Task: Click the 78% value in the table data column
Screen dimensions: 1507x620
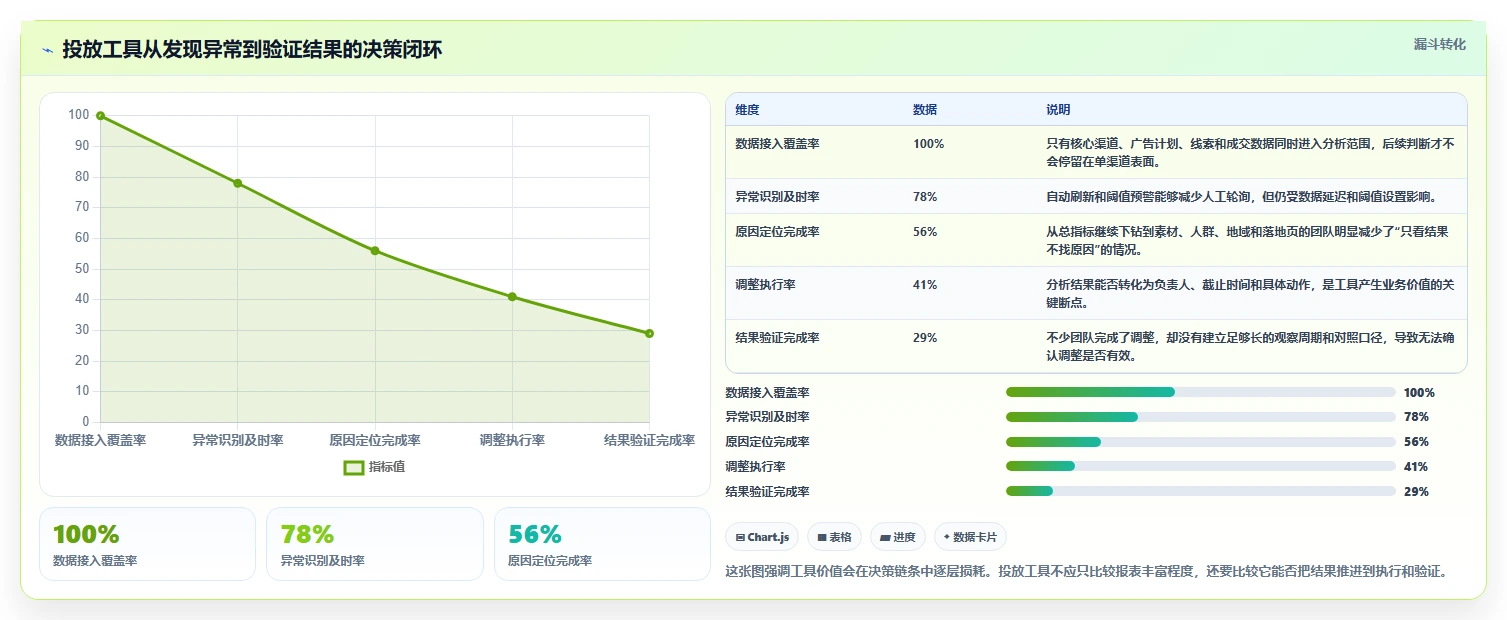Action: tap(925, 197)
